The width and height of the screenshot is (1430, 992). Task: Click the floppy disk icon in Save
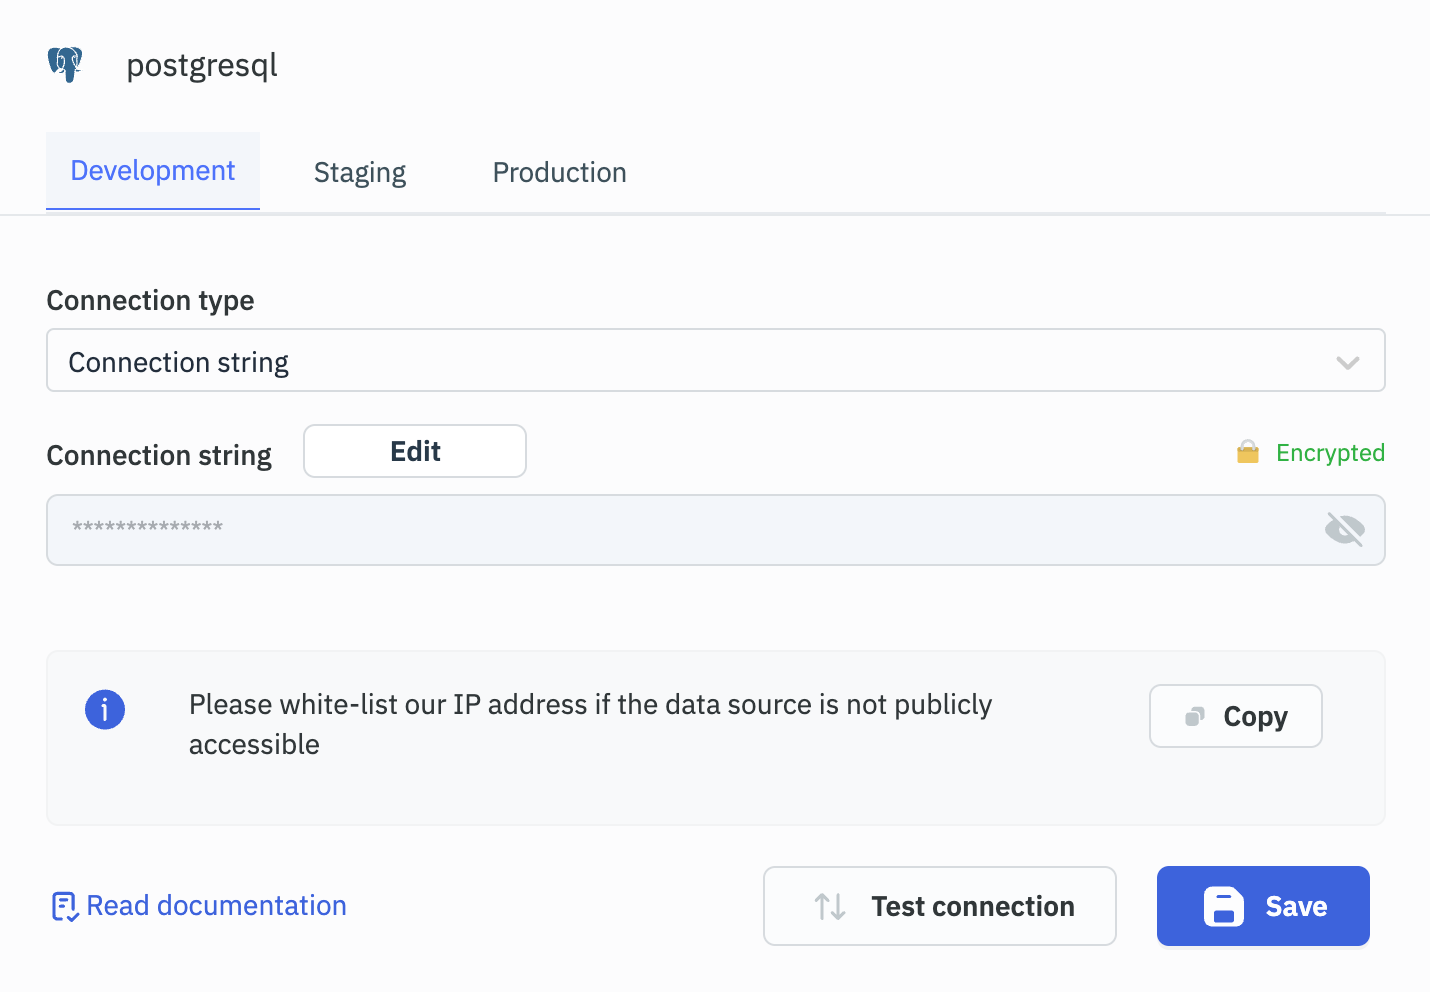point(1223,907)
